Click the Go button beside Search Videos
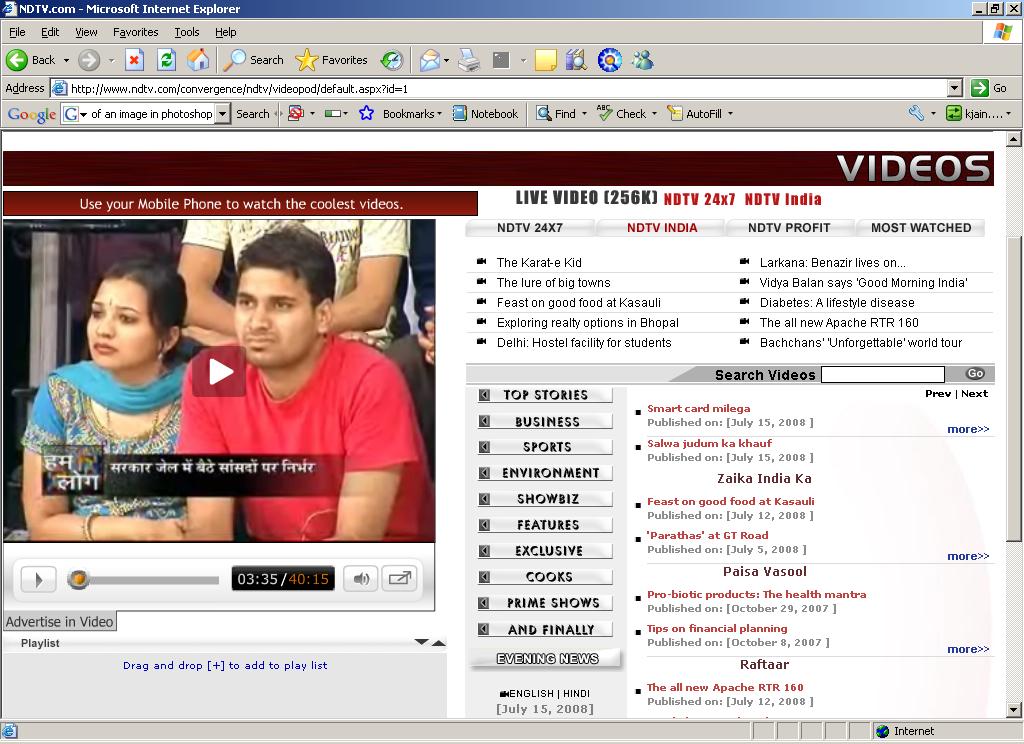1024x744 pixels. (975, 374)
